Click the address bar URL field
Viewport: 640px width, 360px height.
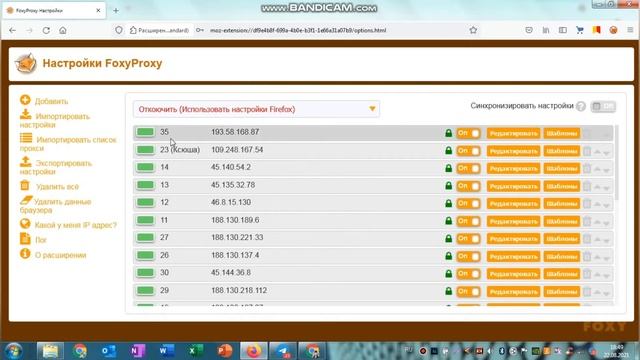pos(298,30)
